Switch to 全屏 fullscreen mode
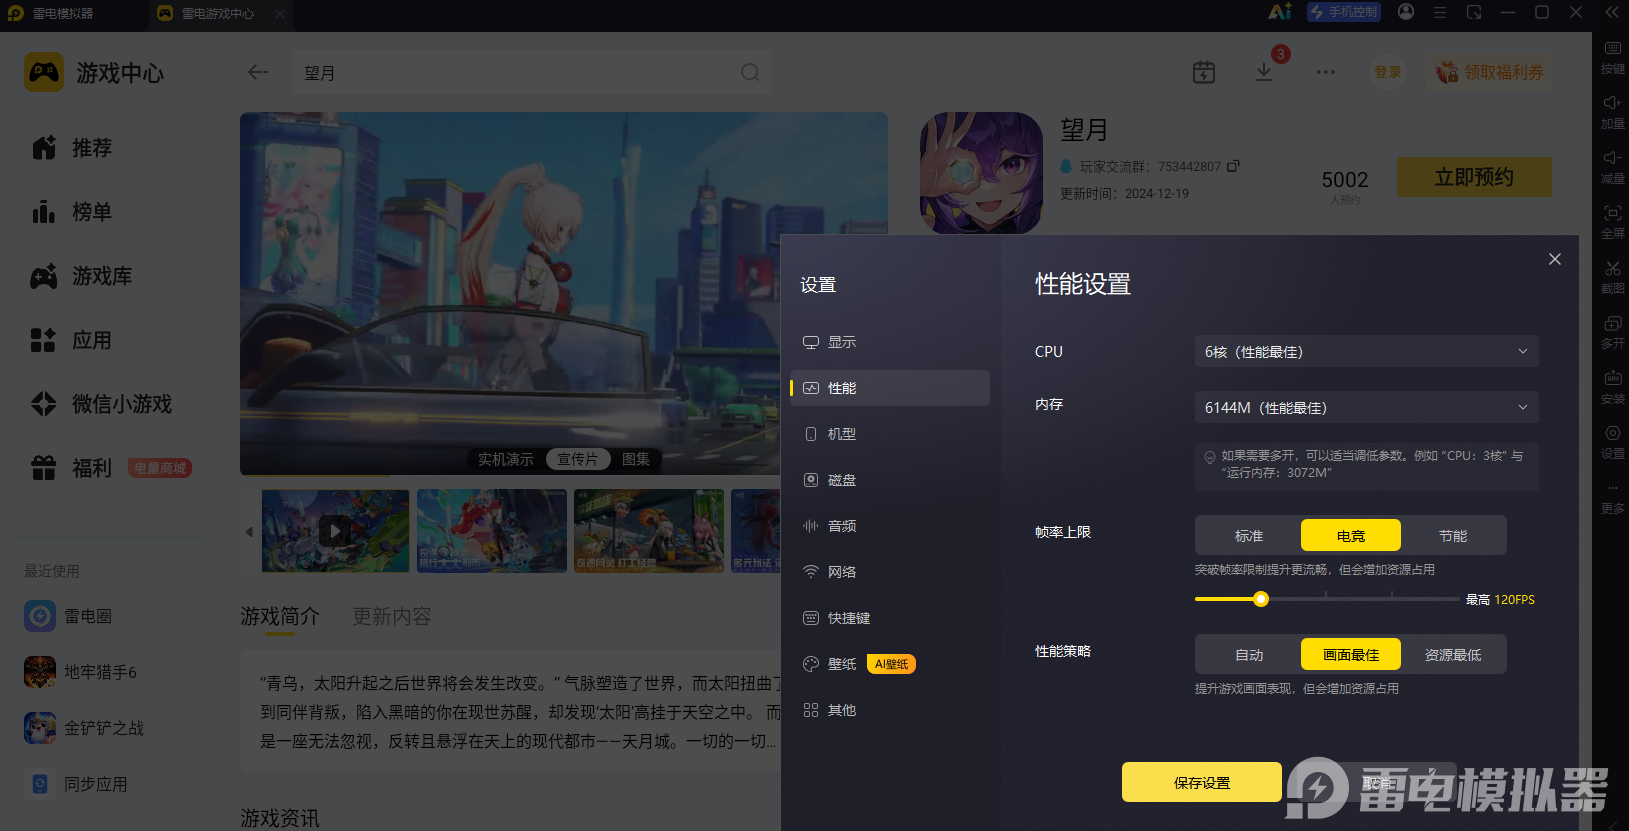 1612,222
